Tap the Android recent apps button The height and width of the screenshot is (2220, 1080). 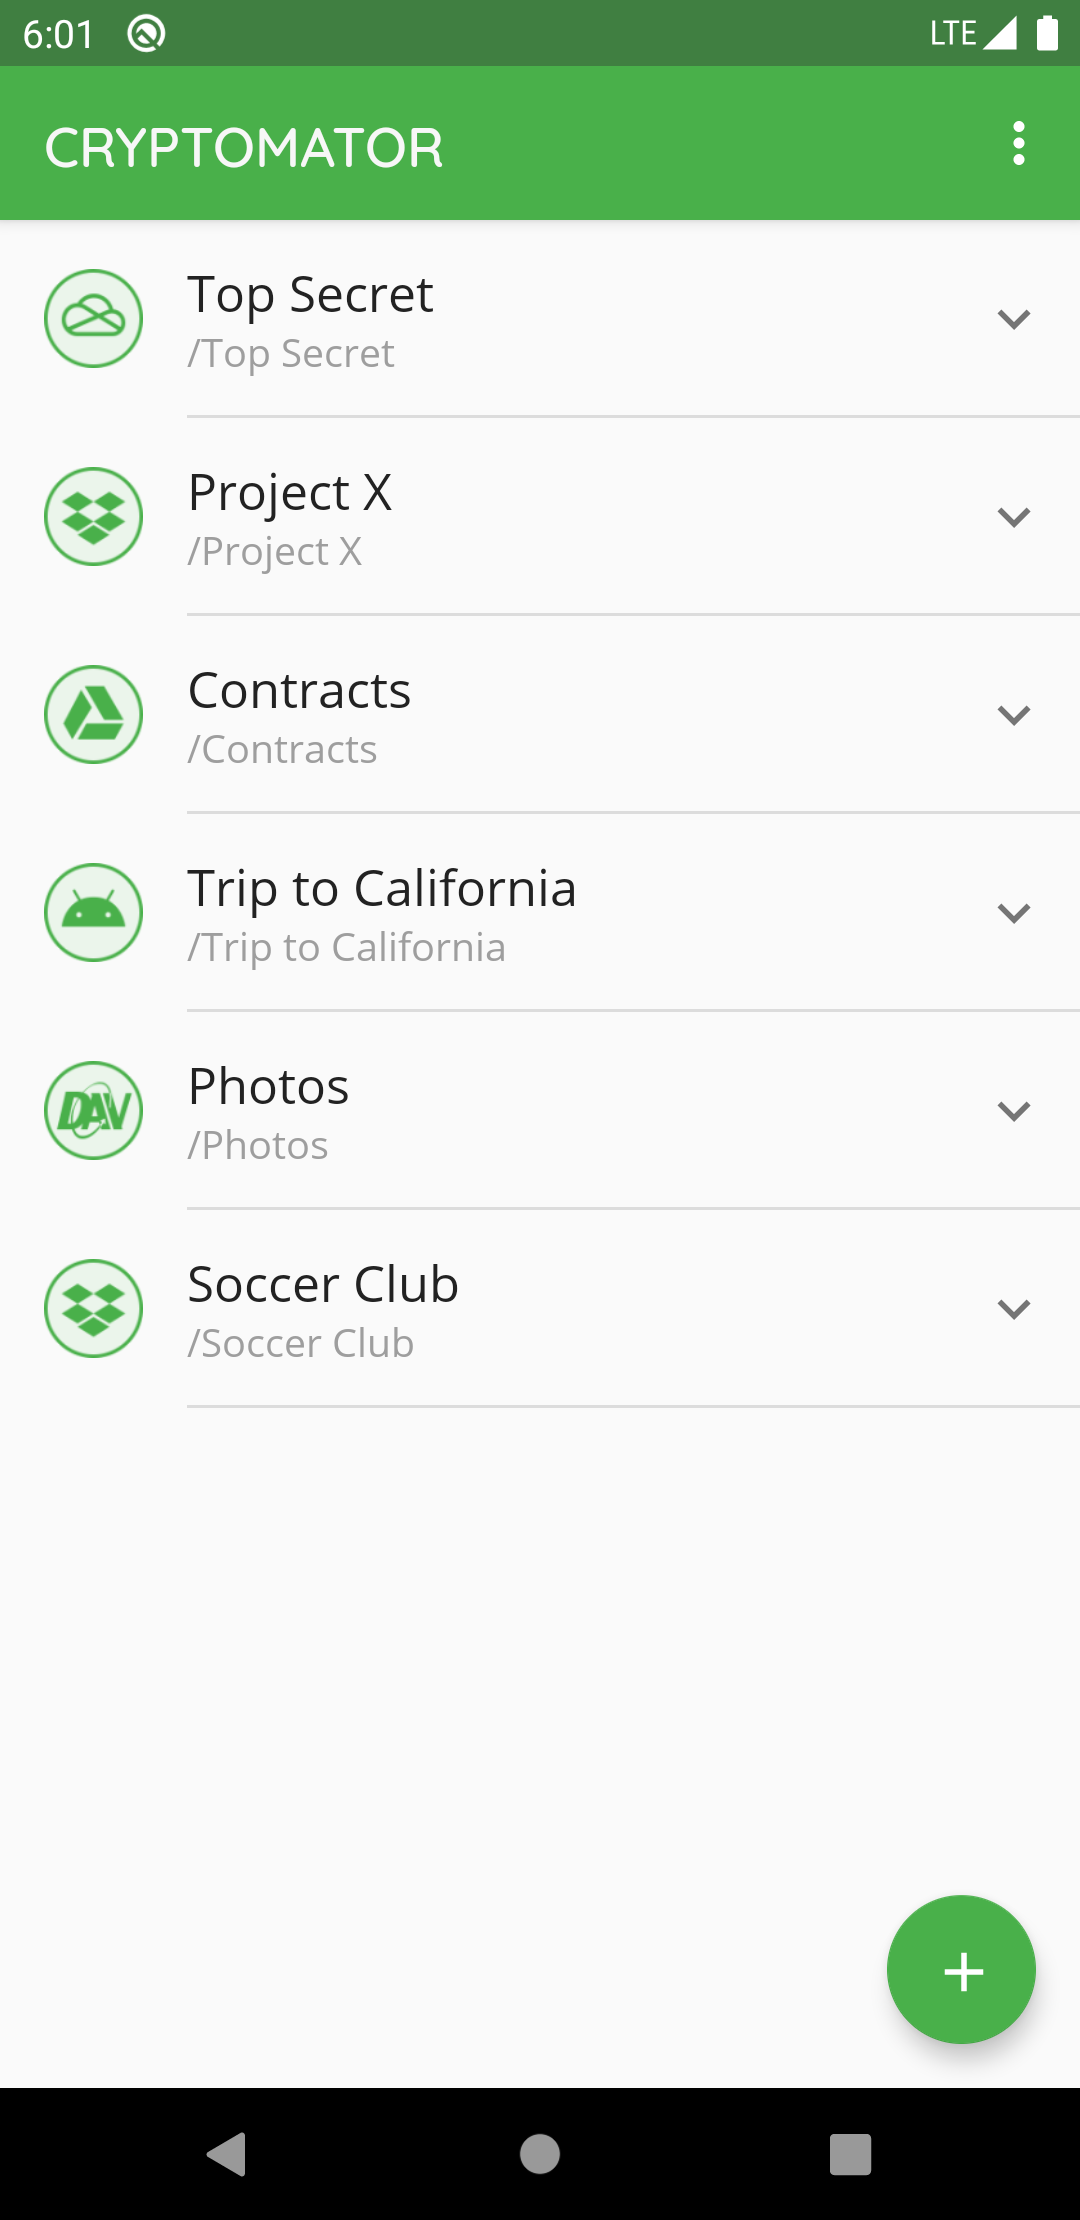pyautogui.click(x=851, y=2154)
